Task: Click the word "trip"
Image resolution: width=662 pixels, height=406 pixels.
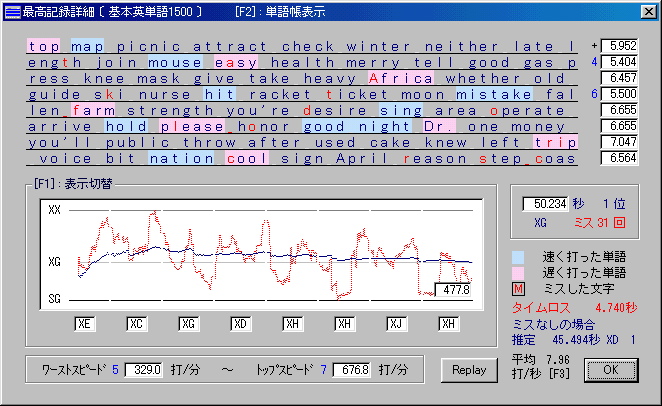Action: click(555, 143)
